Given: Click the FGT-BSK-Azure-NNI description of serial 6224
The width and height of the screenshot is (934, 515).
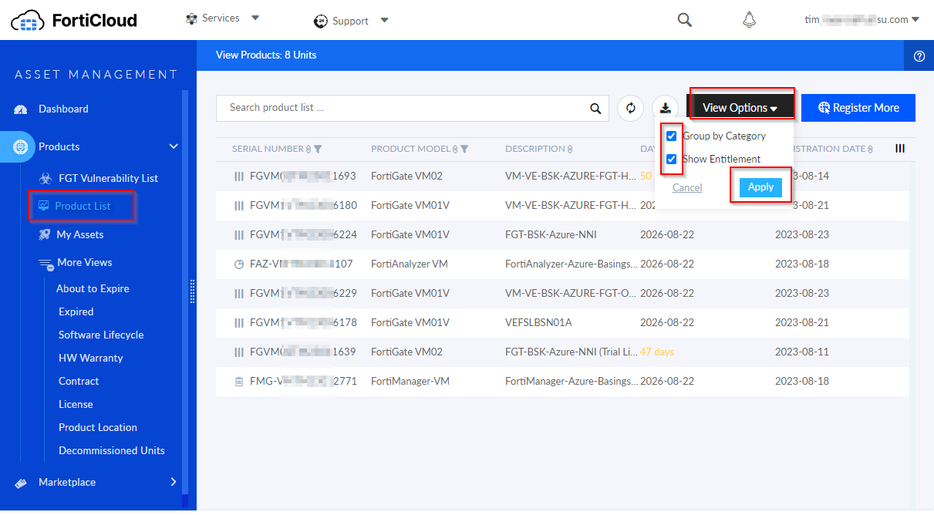Looking at the screenshot, I should pos(550,235).
